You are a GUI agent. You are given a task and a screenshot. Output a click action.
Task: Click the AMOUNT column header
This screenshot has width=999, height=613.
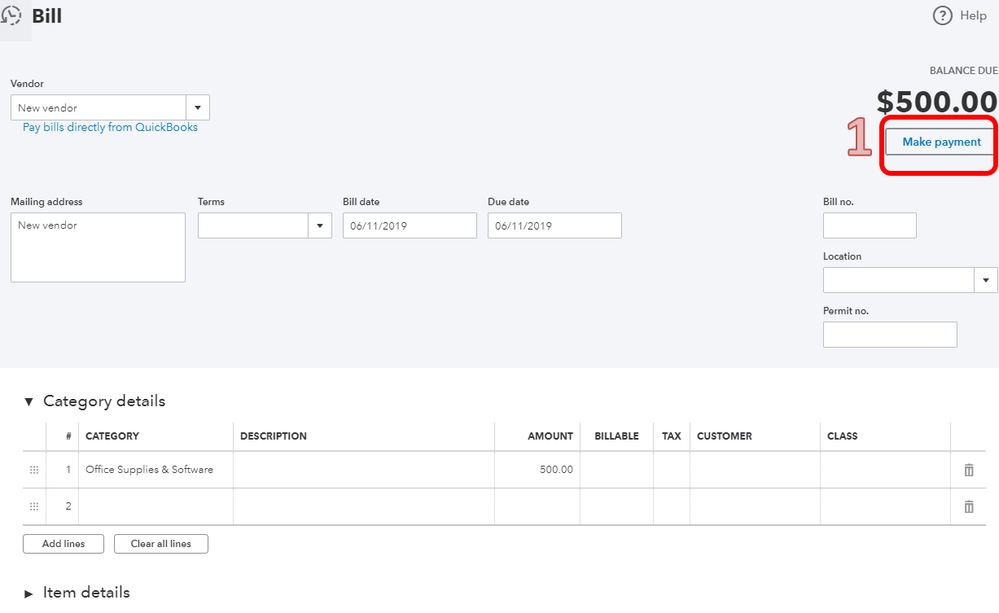click(550, 436)
